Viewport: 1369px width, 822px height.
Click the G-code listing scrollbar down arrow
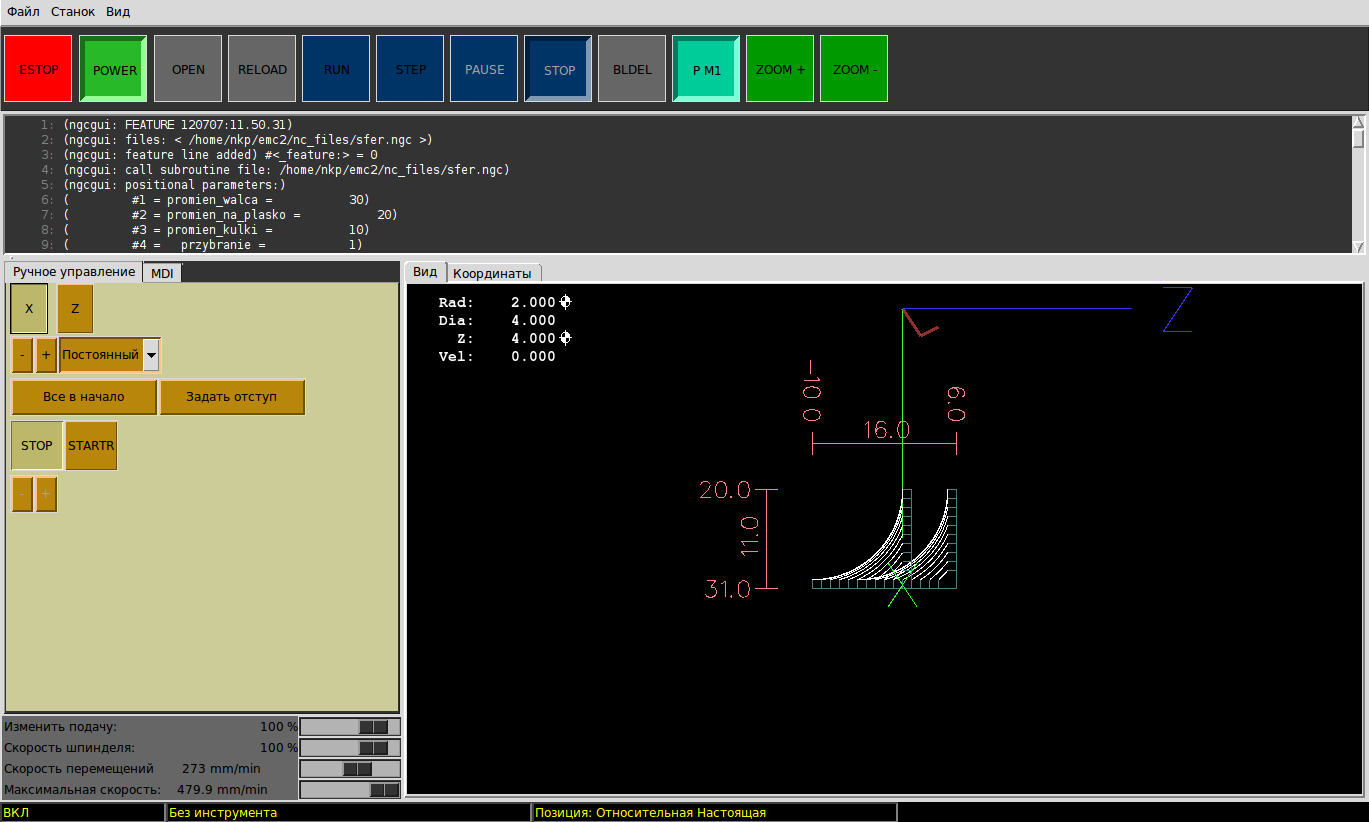(1358, 247)
